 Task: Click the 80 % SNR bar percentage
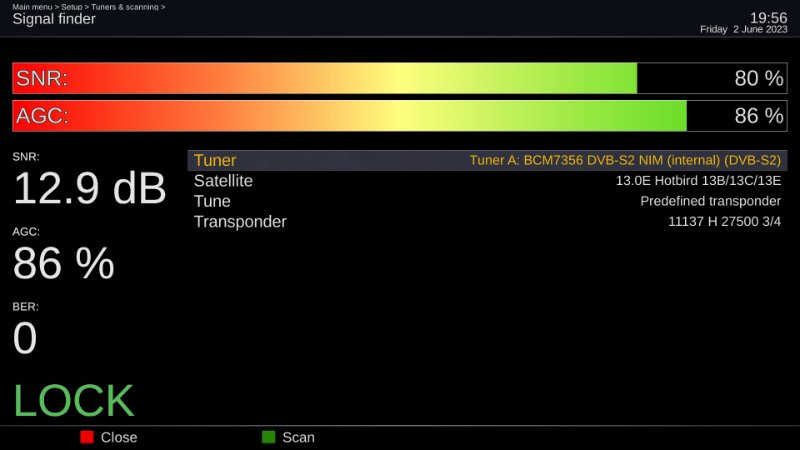[x=758, y=79]
